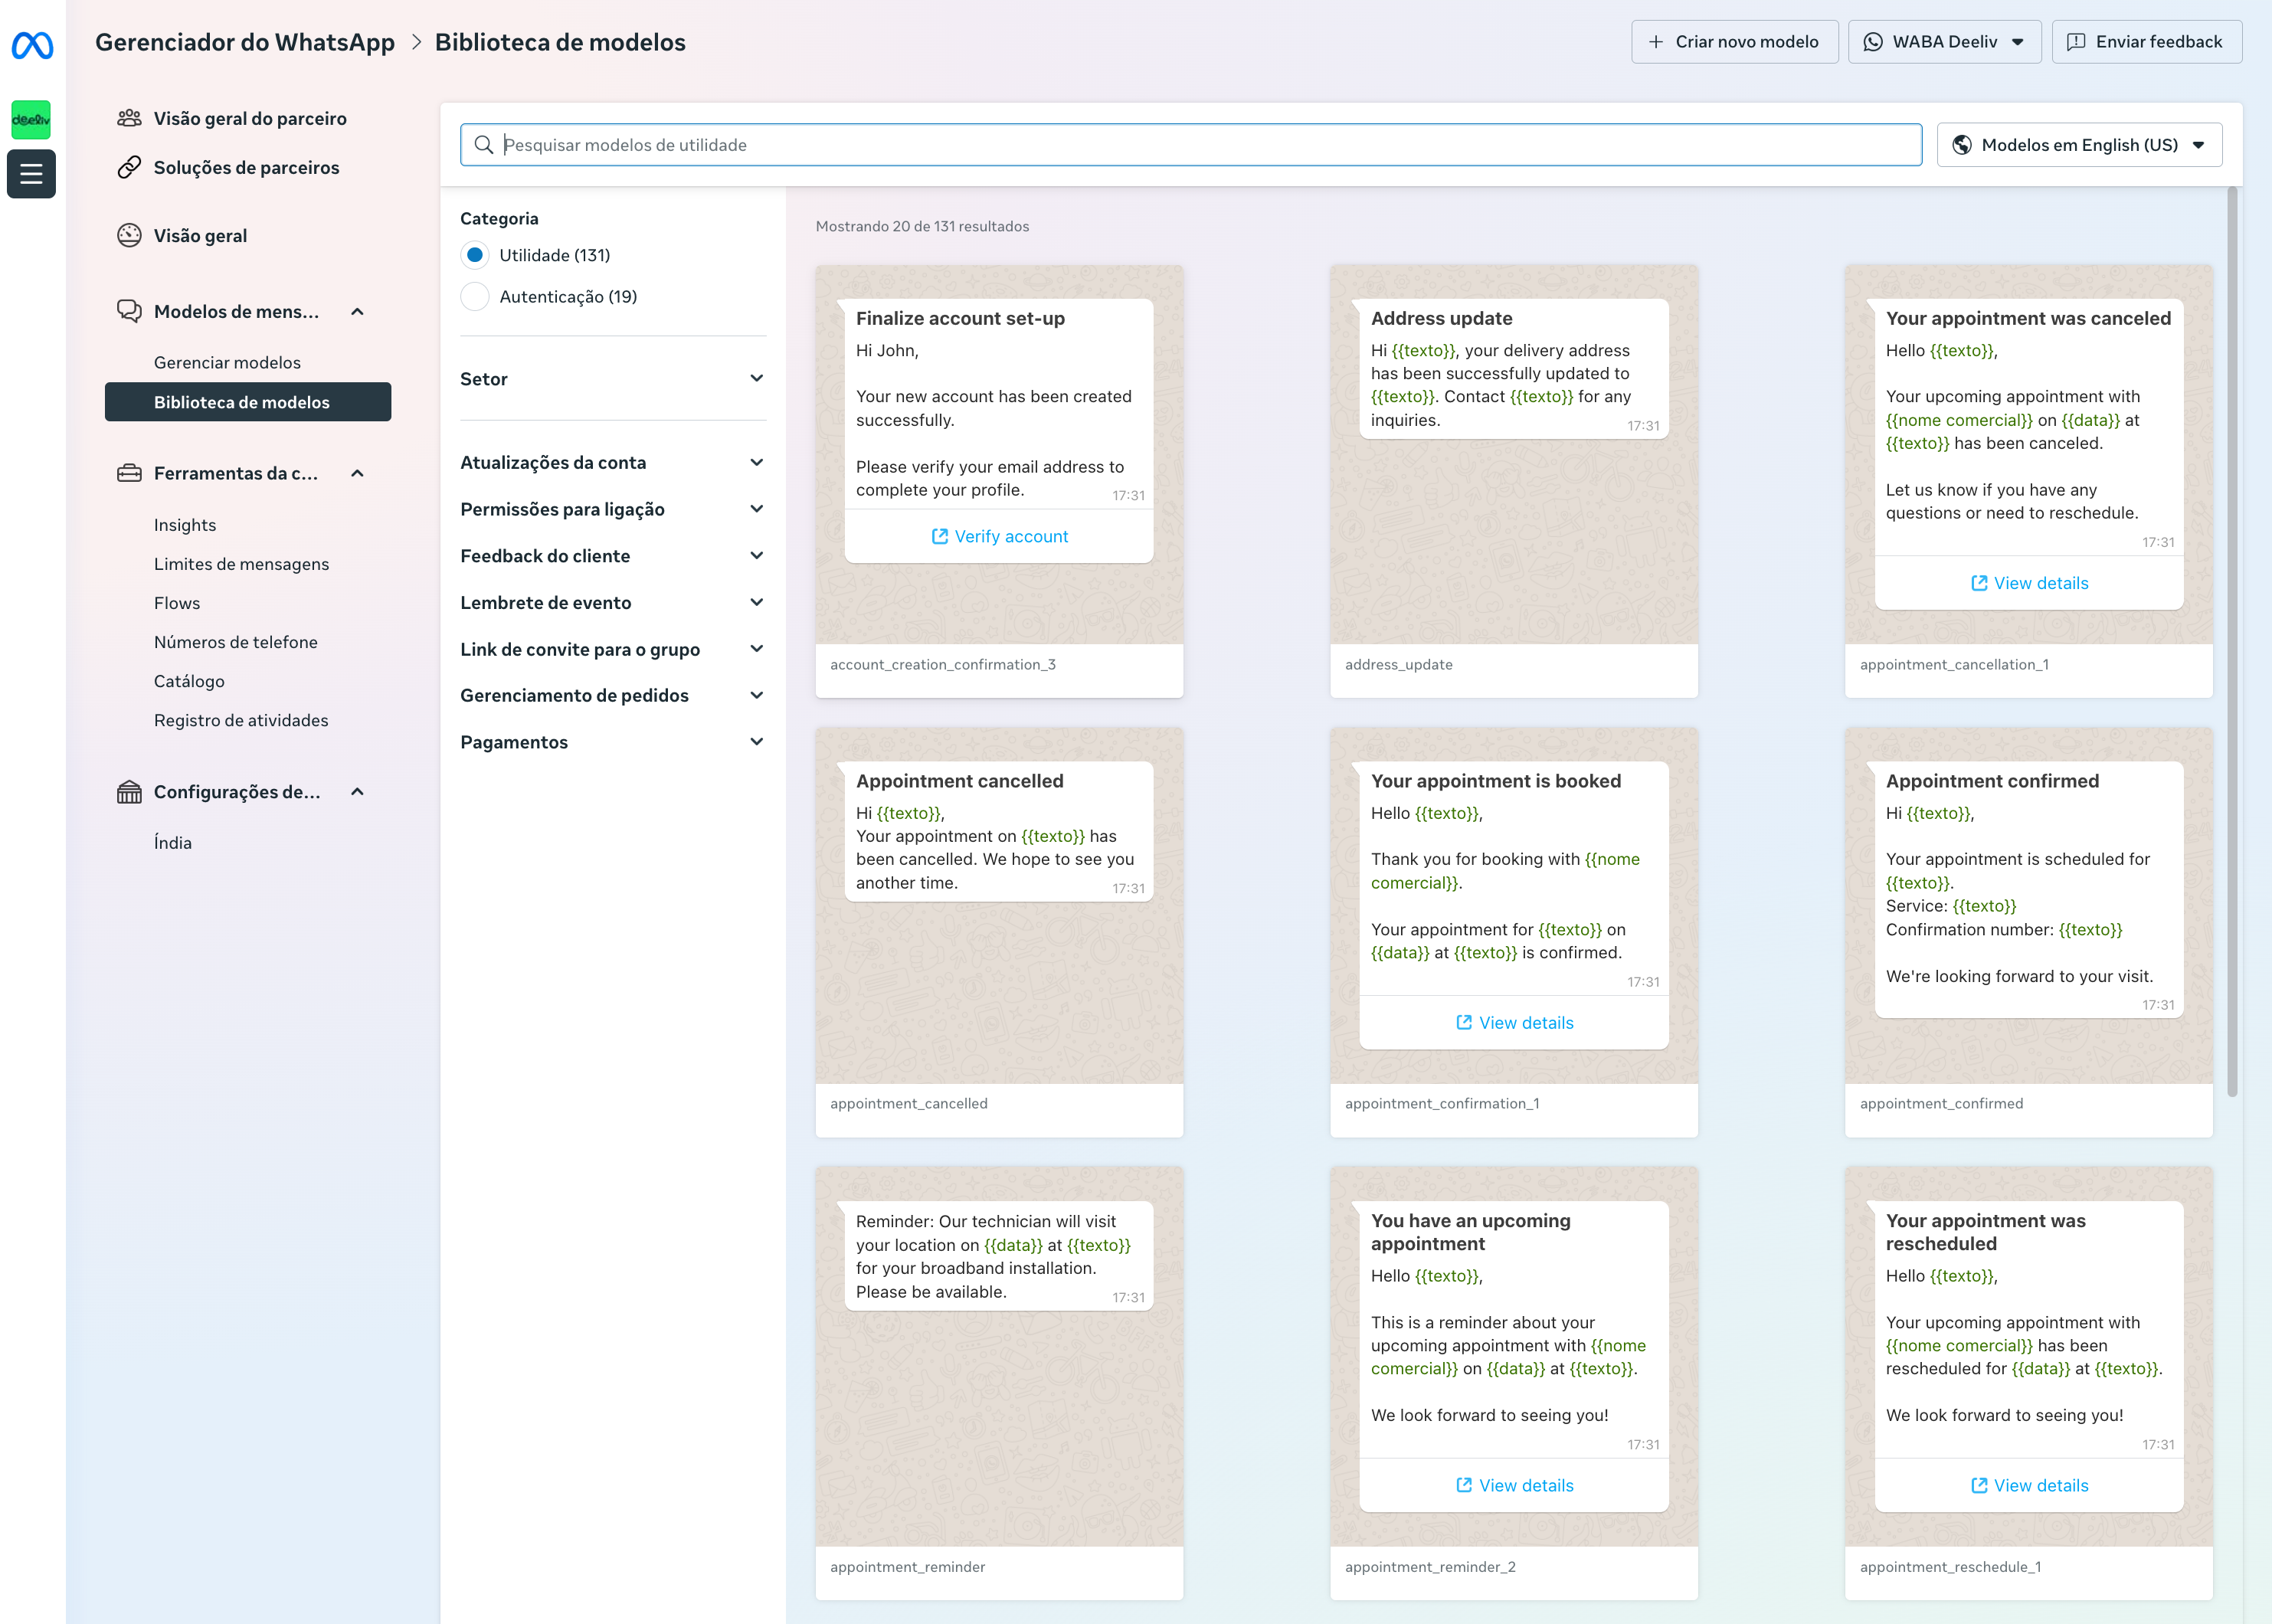Viewport: 2272px width, 1624px height.
Task: Click the Visão geral gauge icon
Action: (x=129, y=236)
